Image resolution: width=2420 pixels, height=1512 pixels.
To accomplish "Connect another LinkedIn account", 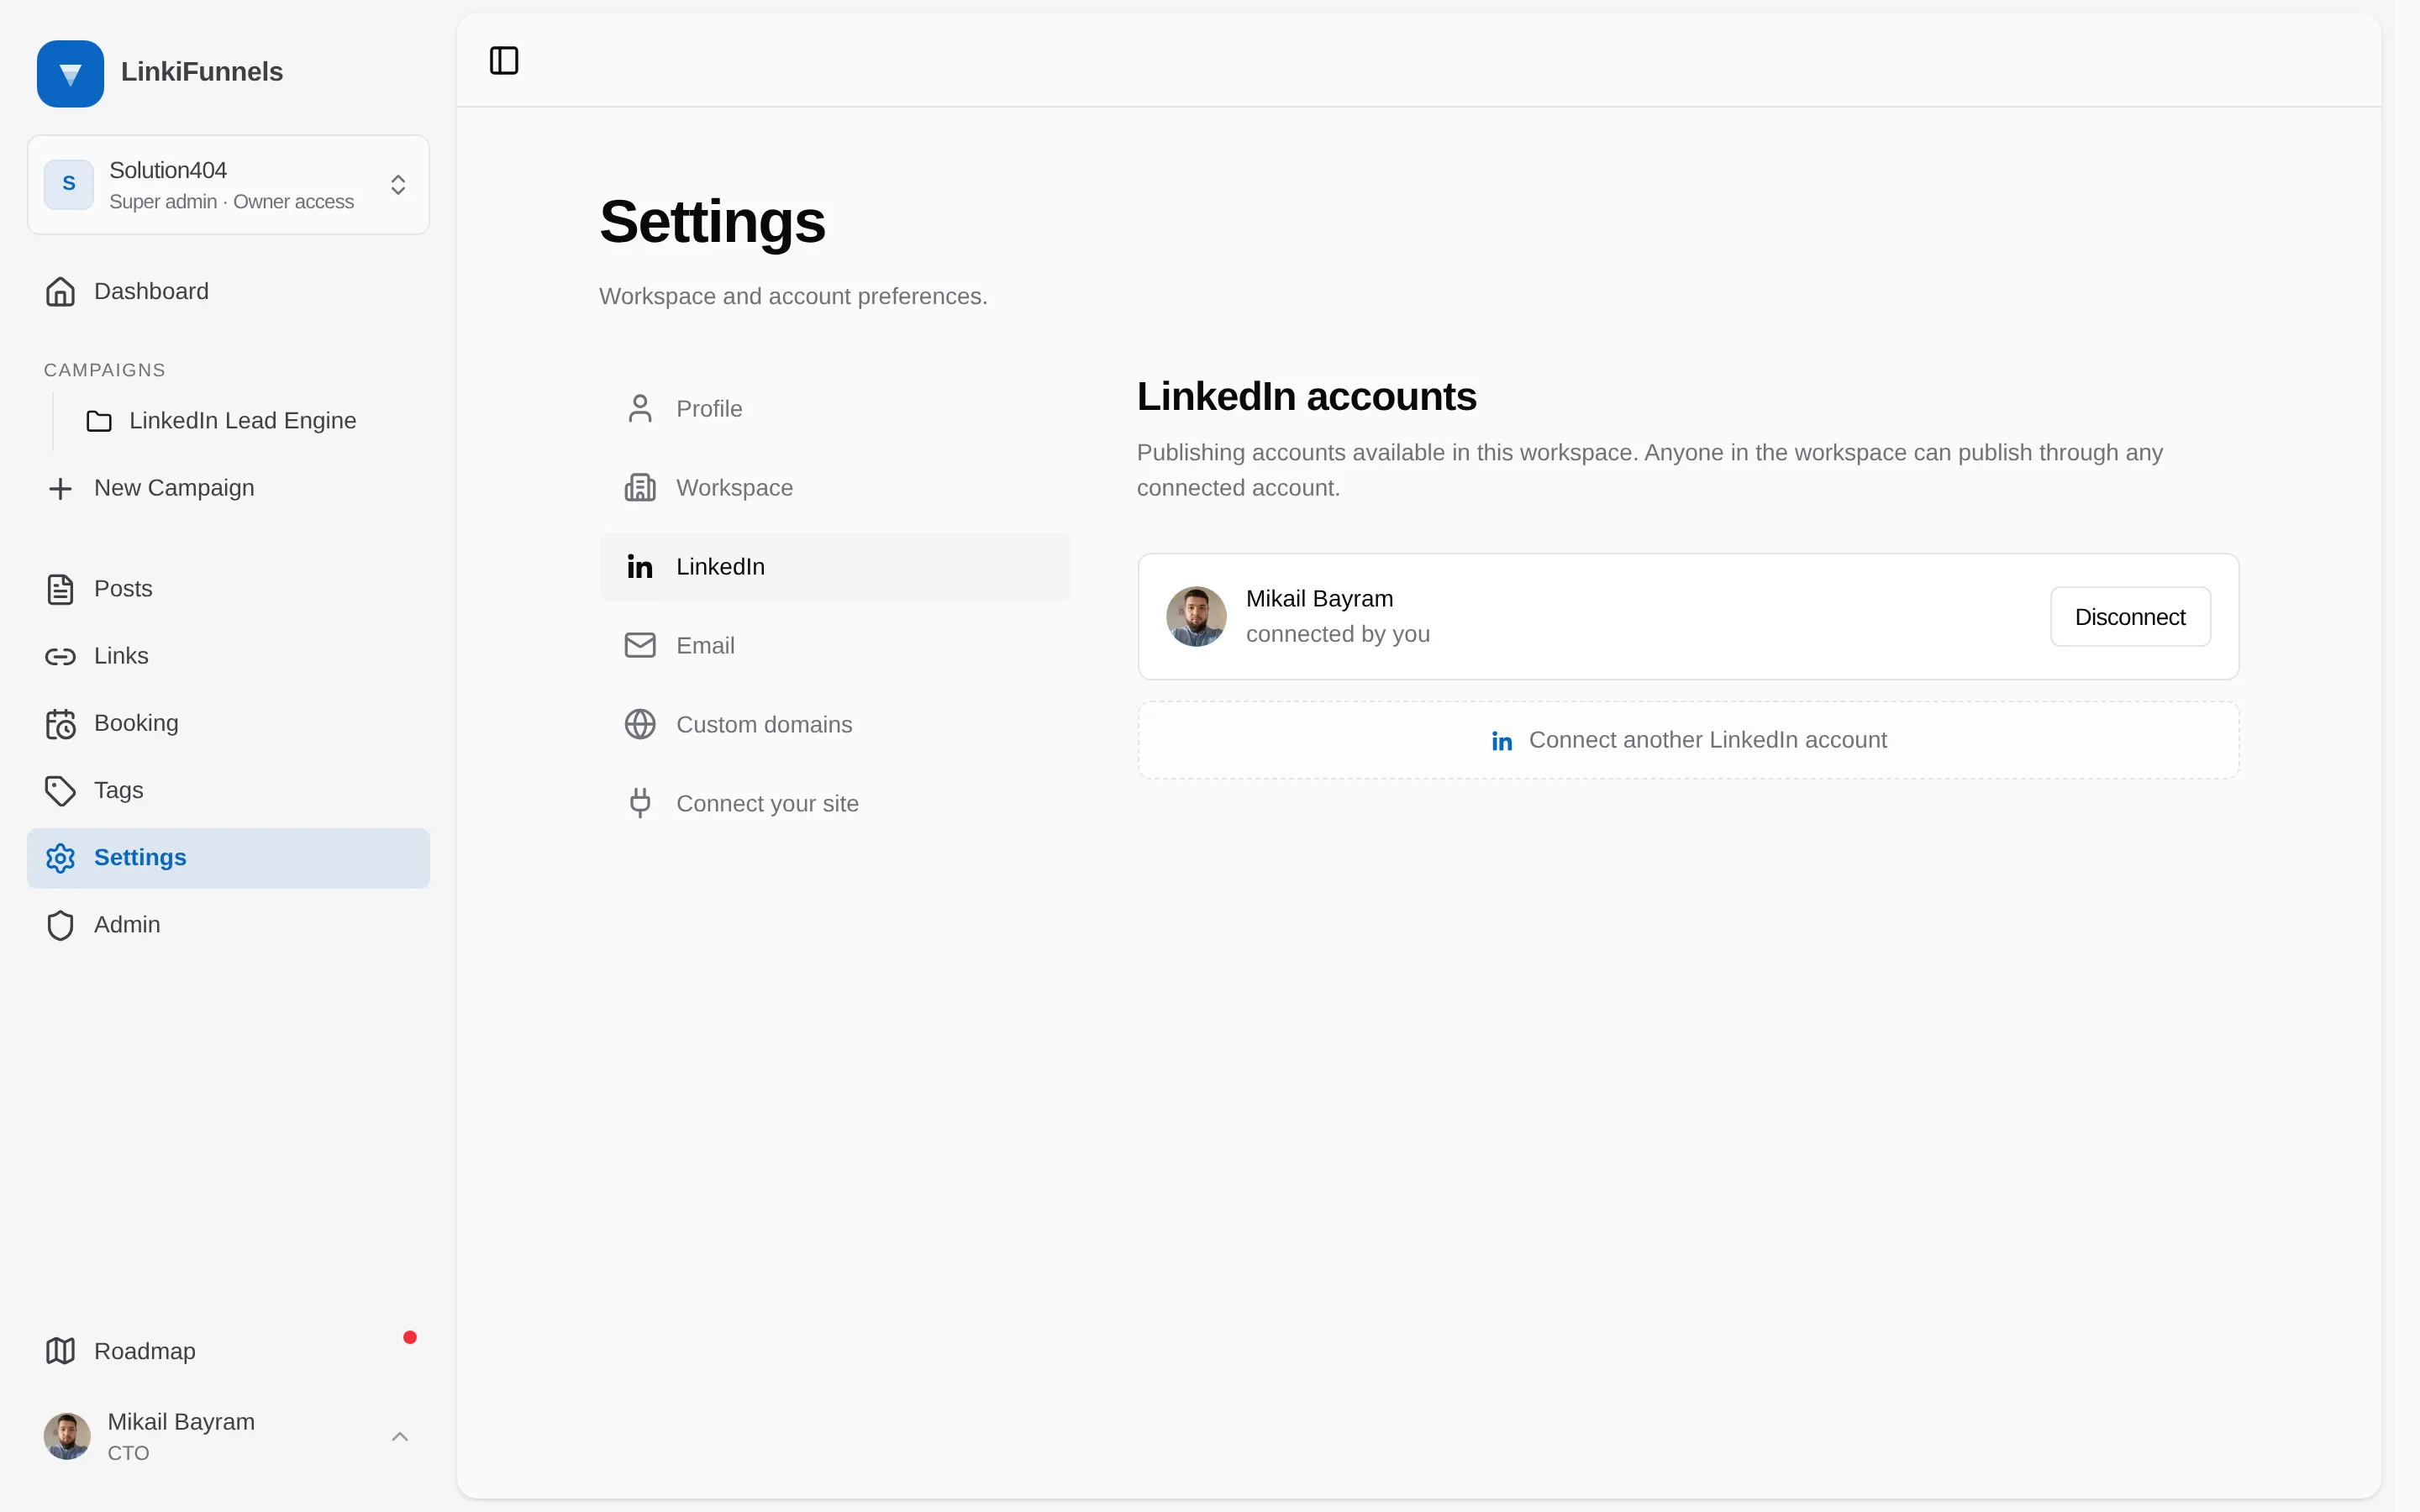I will click(x=1688, y=740).
